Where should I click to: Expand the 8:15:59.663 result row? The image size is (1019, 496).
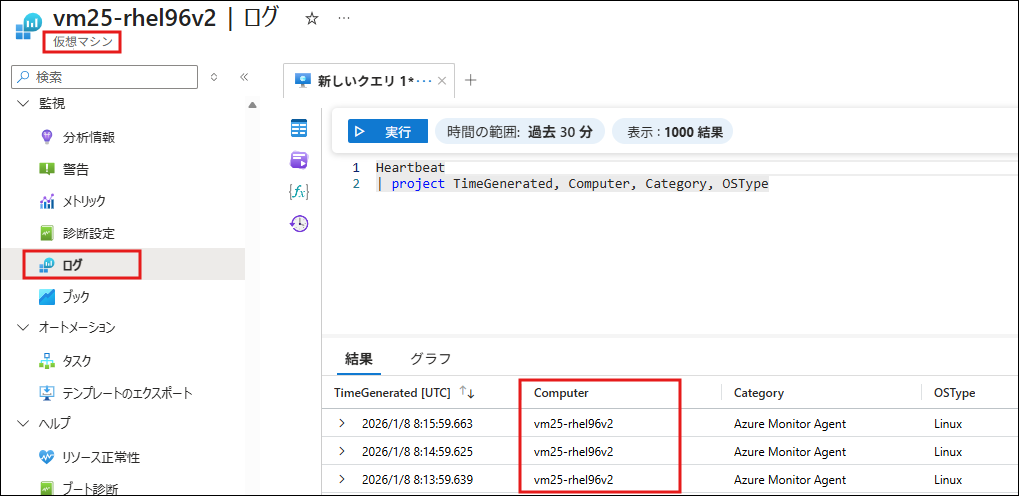click(x=342, y=424)
